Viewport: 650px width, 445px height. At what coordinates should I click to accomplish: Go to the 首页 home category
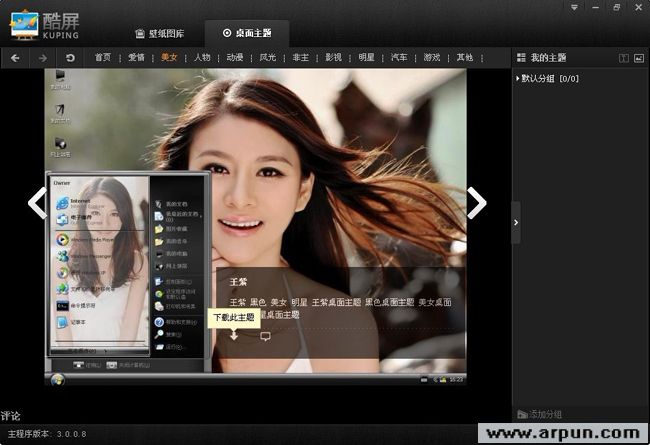[103, 58]
